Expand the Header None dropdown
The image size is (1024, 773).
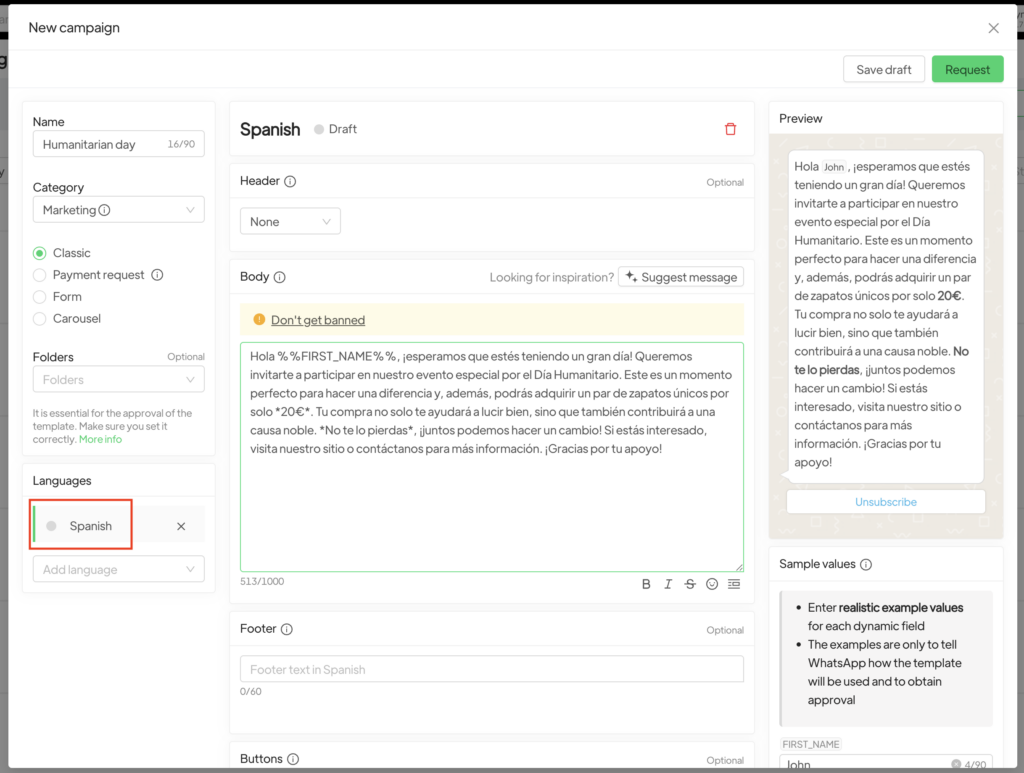(x=290, y=222)
